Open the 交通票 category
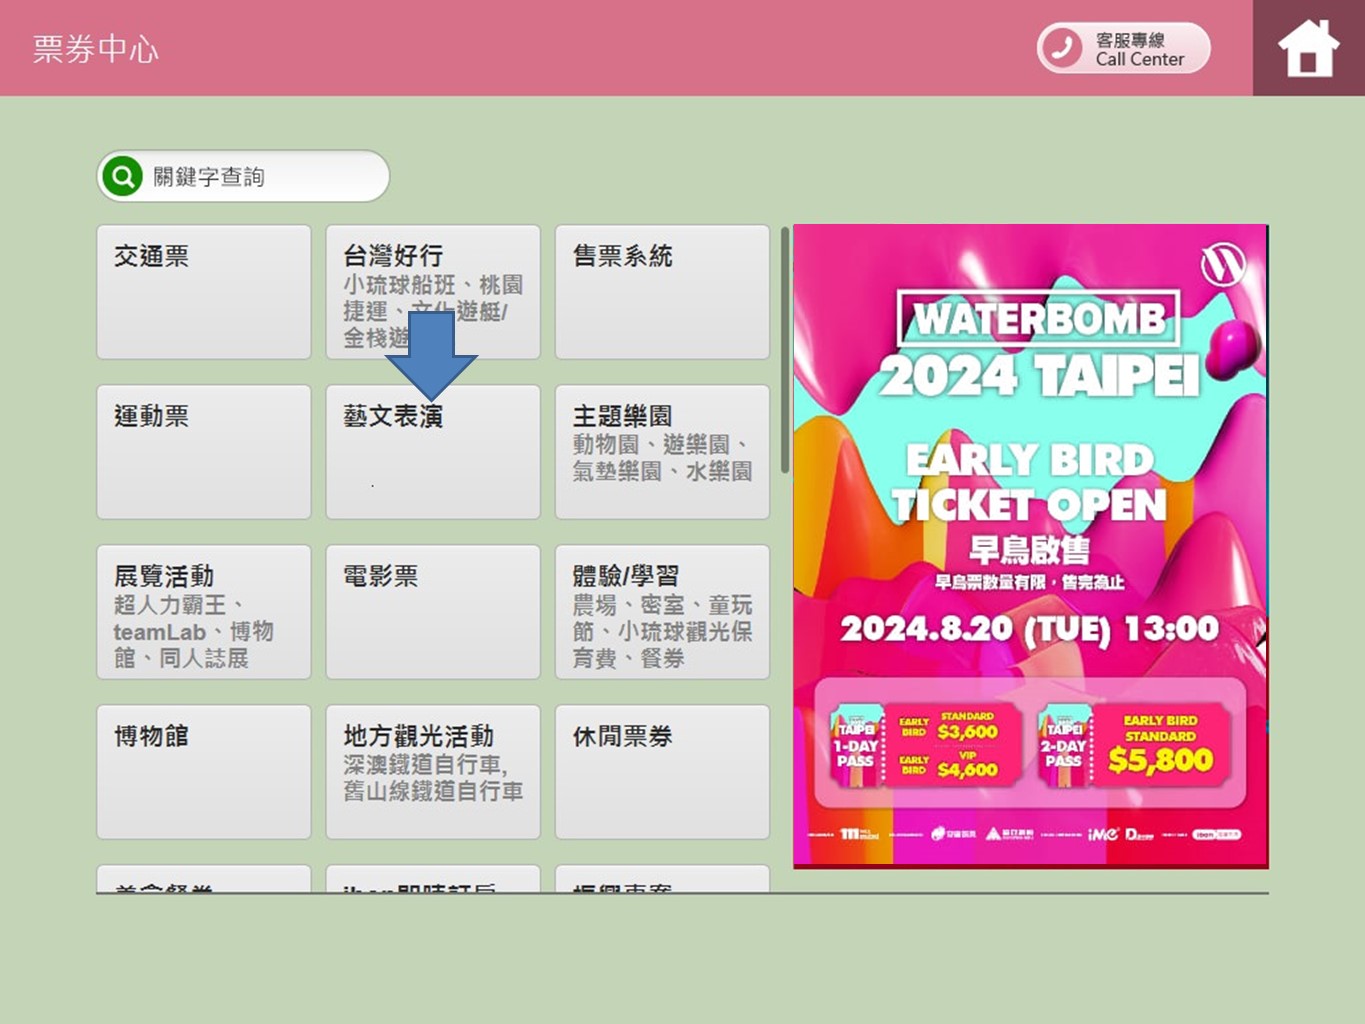Screen dimensions: 1365x1024 coord(204,292)
